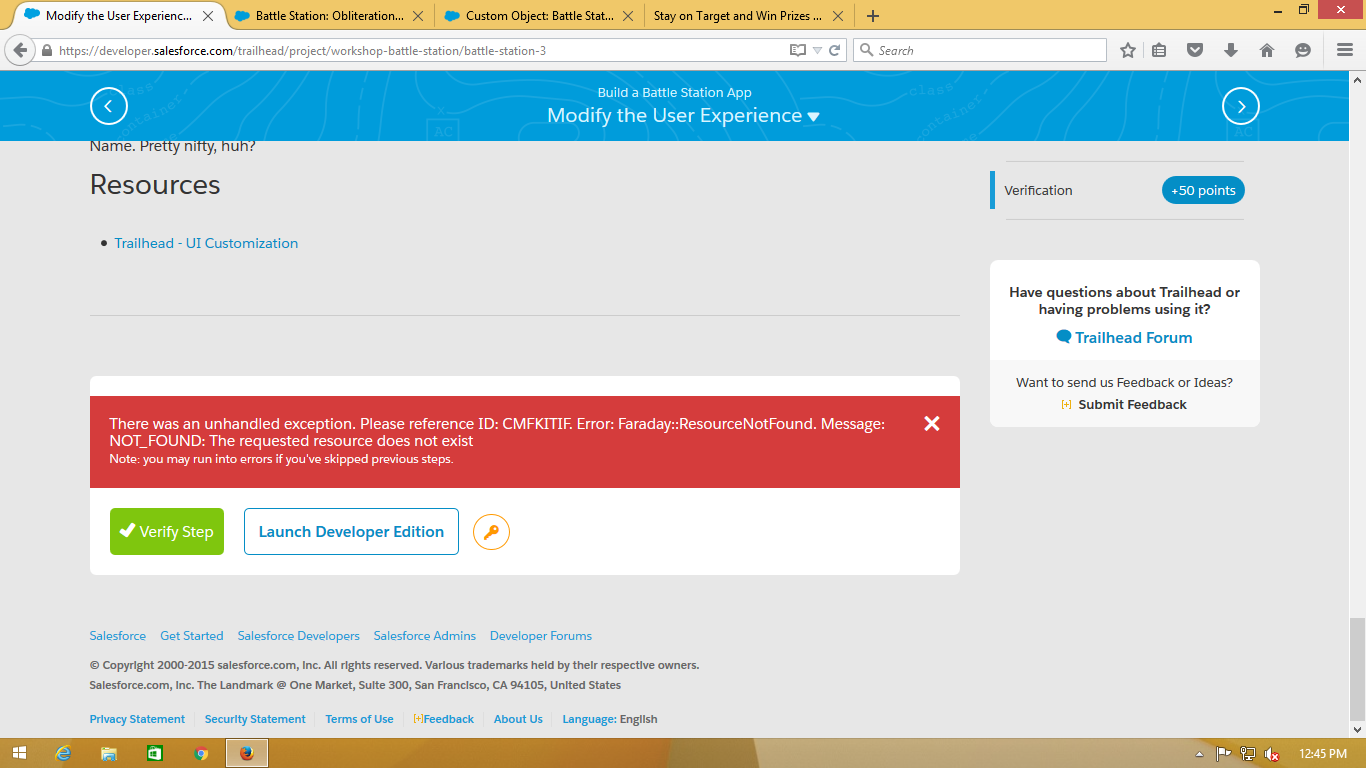The height and width of the screenshot is (768, 1366).
Task: Change the Language: English setting
Action: click(610, 719)
